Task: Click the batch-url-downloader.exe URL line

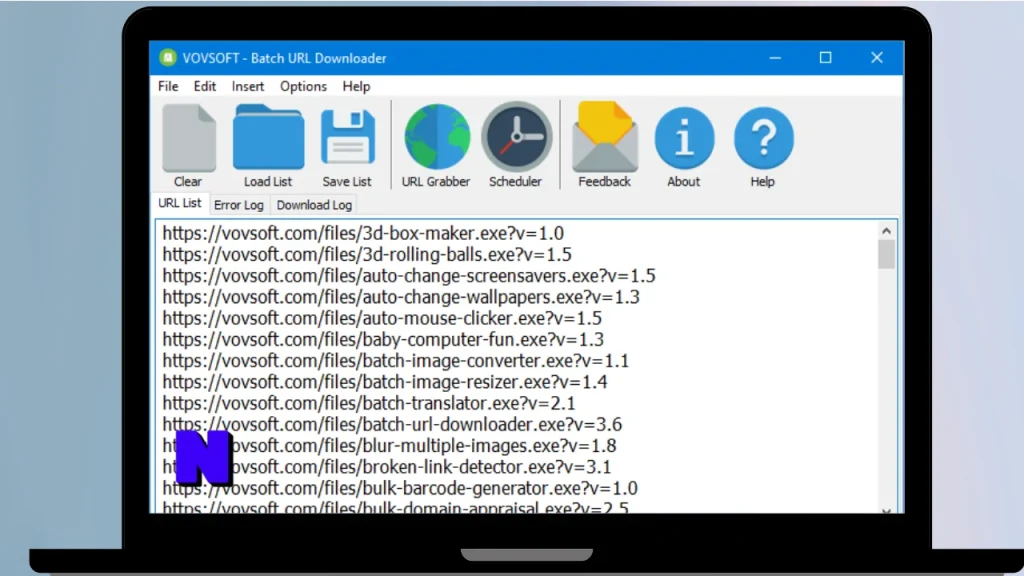Action: click(x=392, y=424)
